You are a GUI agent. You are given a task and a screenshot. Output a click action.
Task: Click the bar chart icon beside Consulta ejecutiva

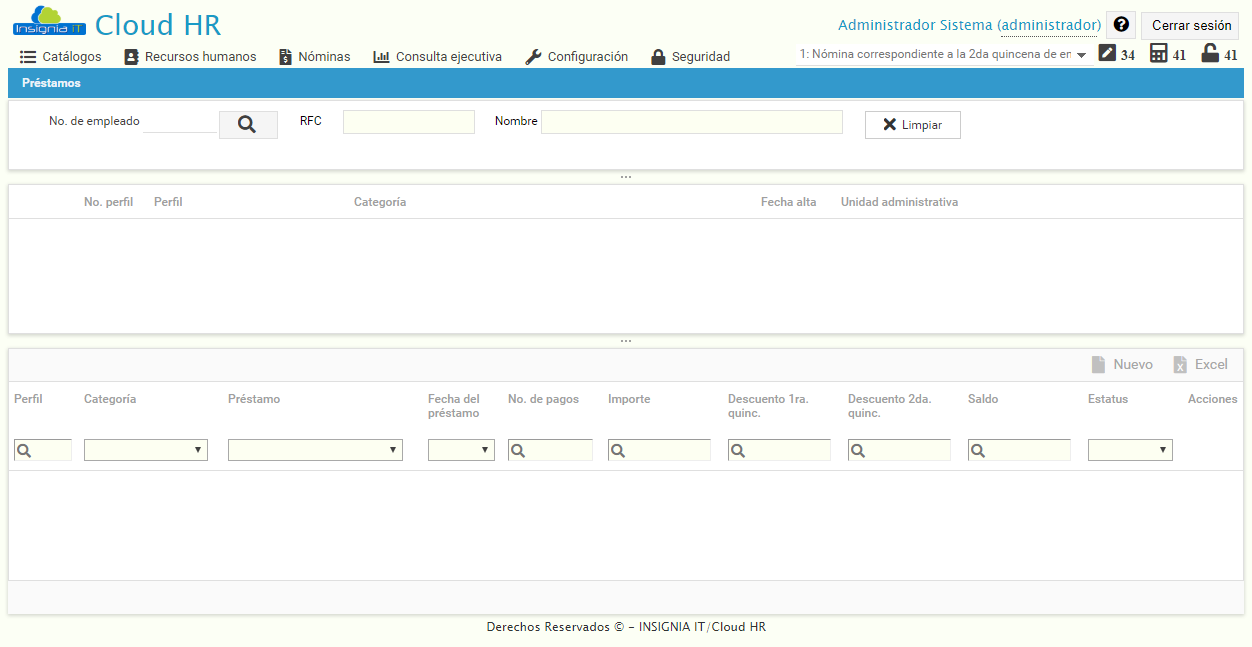380,57
